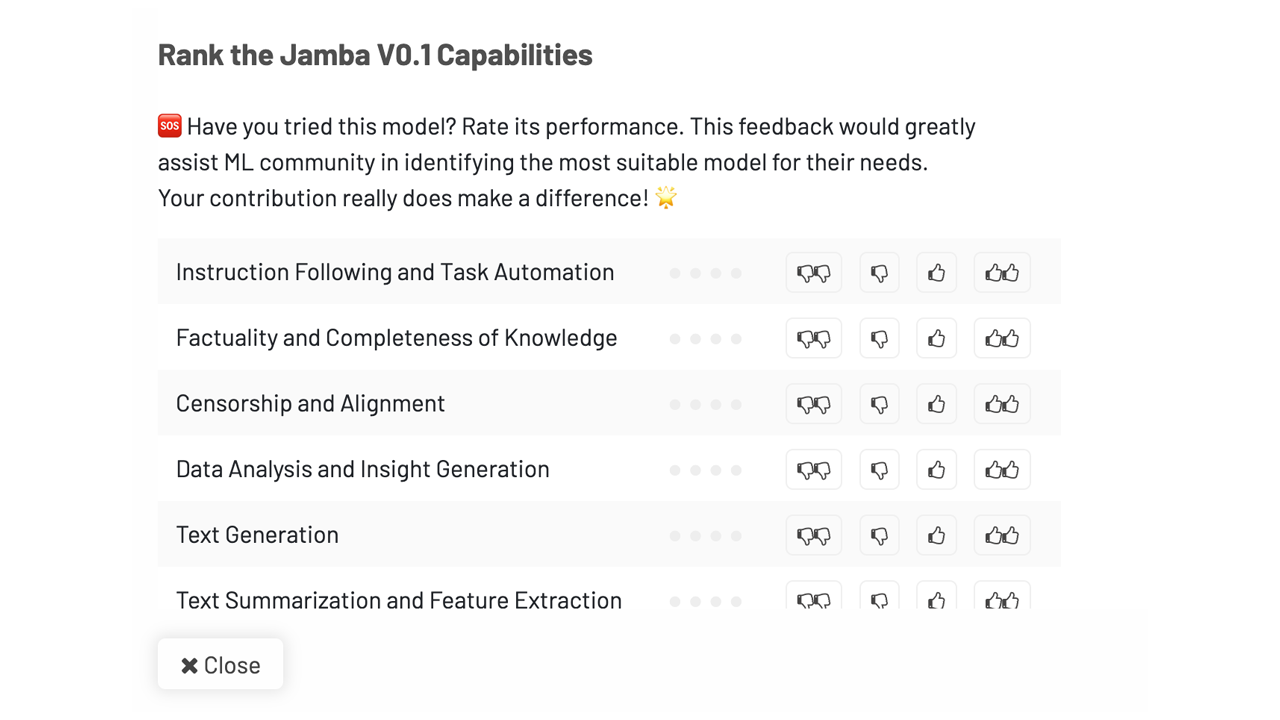Viewport: 1280px width, 720px height.
Task: Click the rating dots for Text Generation
Action: 705,535
